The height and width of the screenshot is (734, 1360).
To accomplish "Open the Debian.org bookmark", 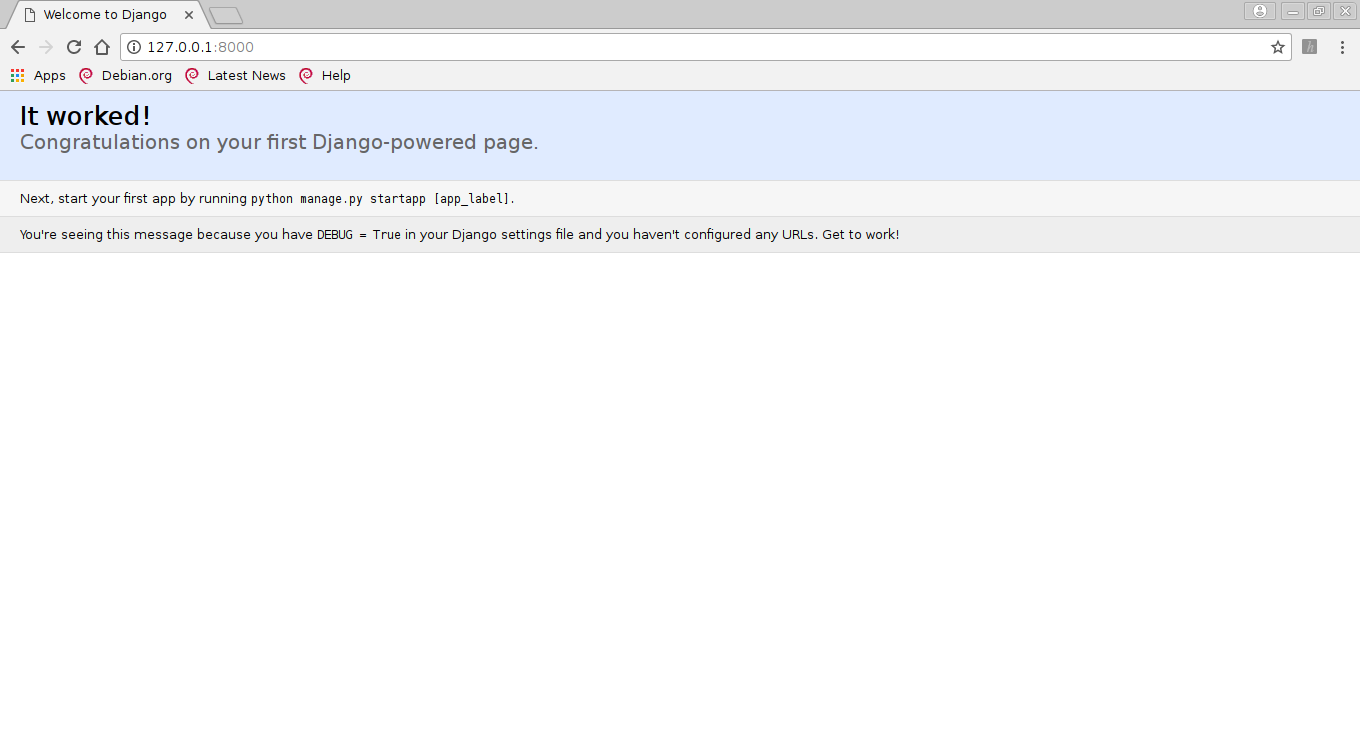I will pos(126,75).
